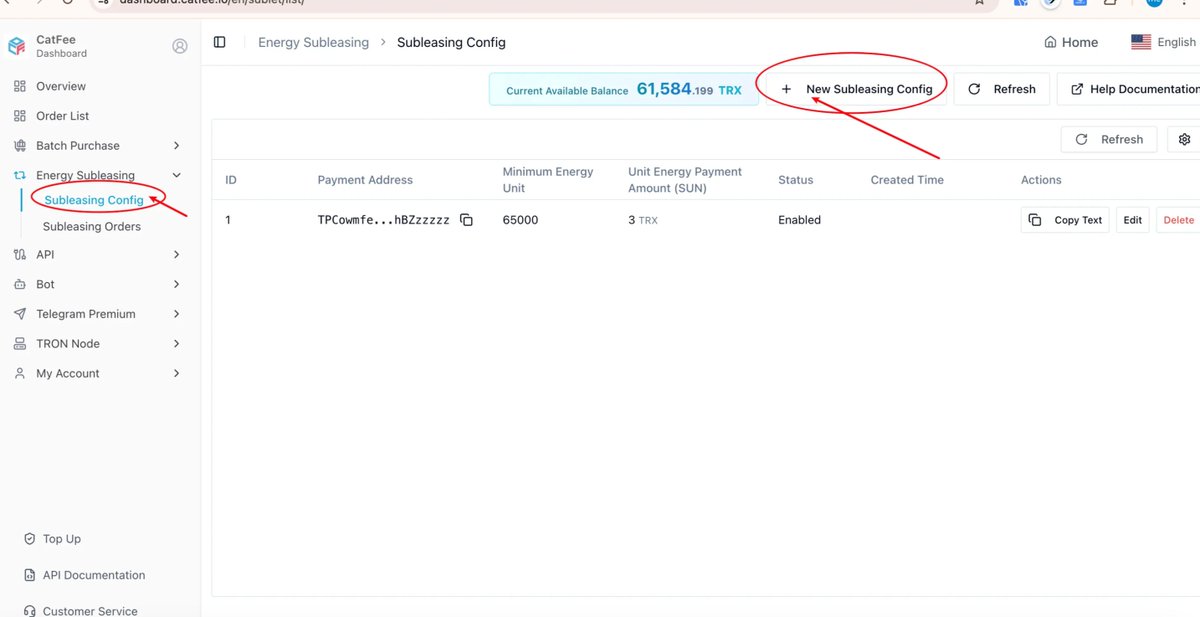Select Subleasing Orders submenu item
The image size is (1200, 617).
coord(92,227)
